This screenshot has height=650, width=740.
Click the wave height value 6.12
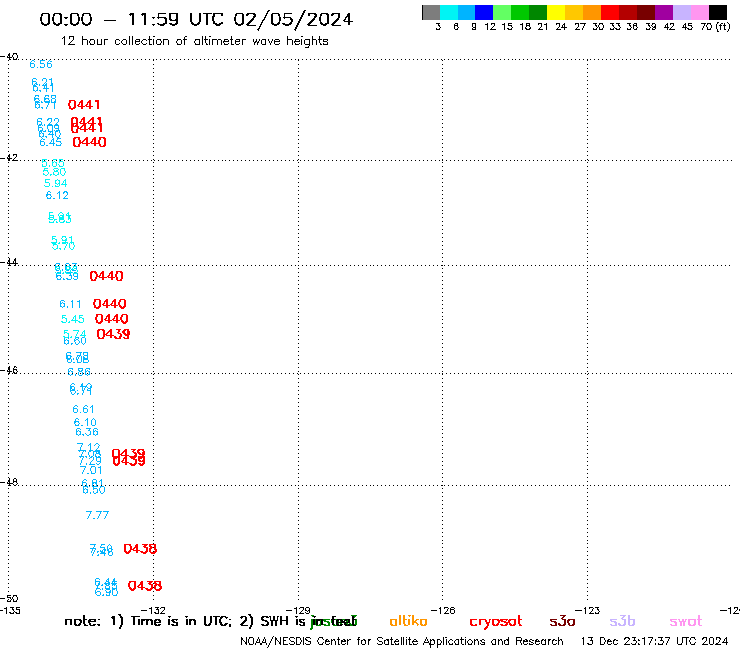tap(57, 195)
